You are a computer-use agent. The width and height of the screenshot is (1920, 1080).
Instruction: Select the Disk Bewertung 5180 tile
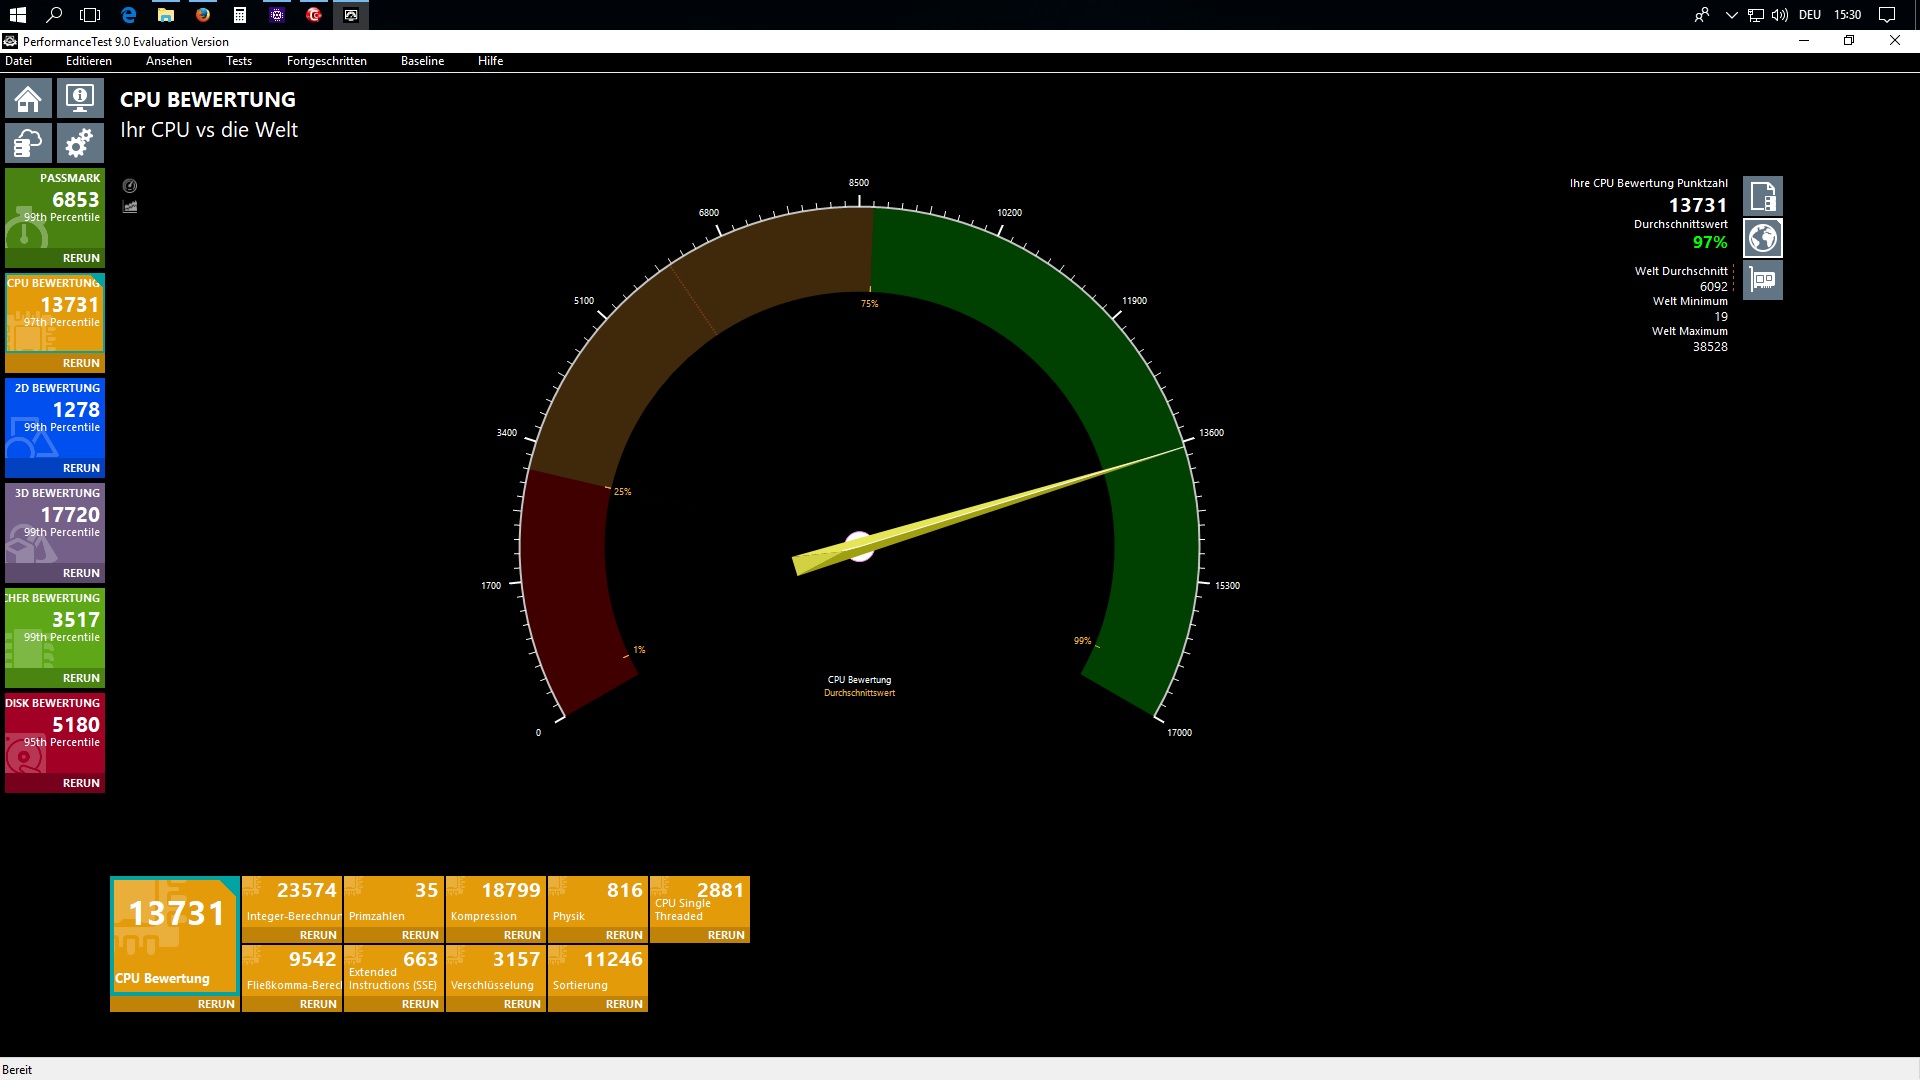pos(55,733)
